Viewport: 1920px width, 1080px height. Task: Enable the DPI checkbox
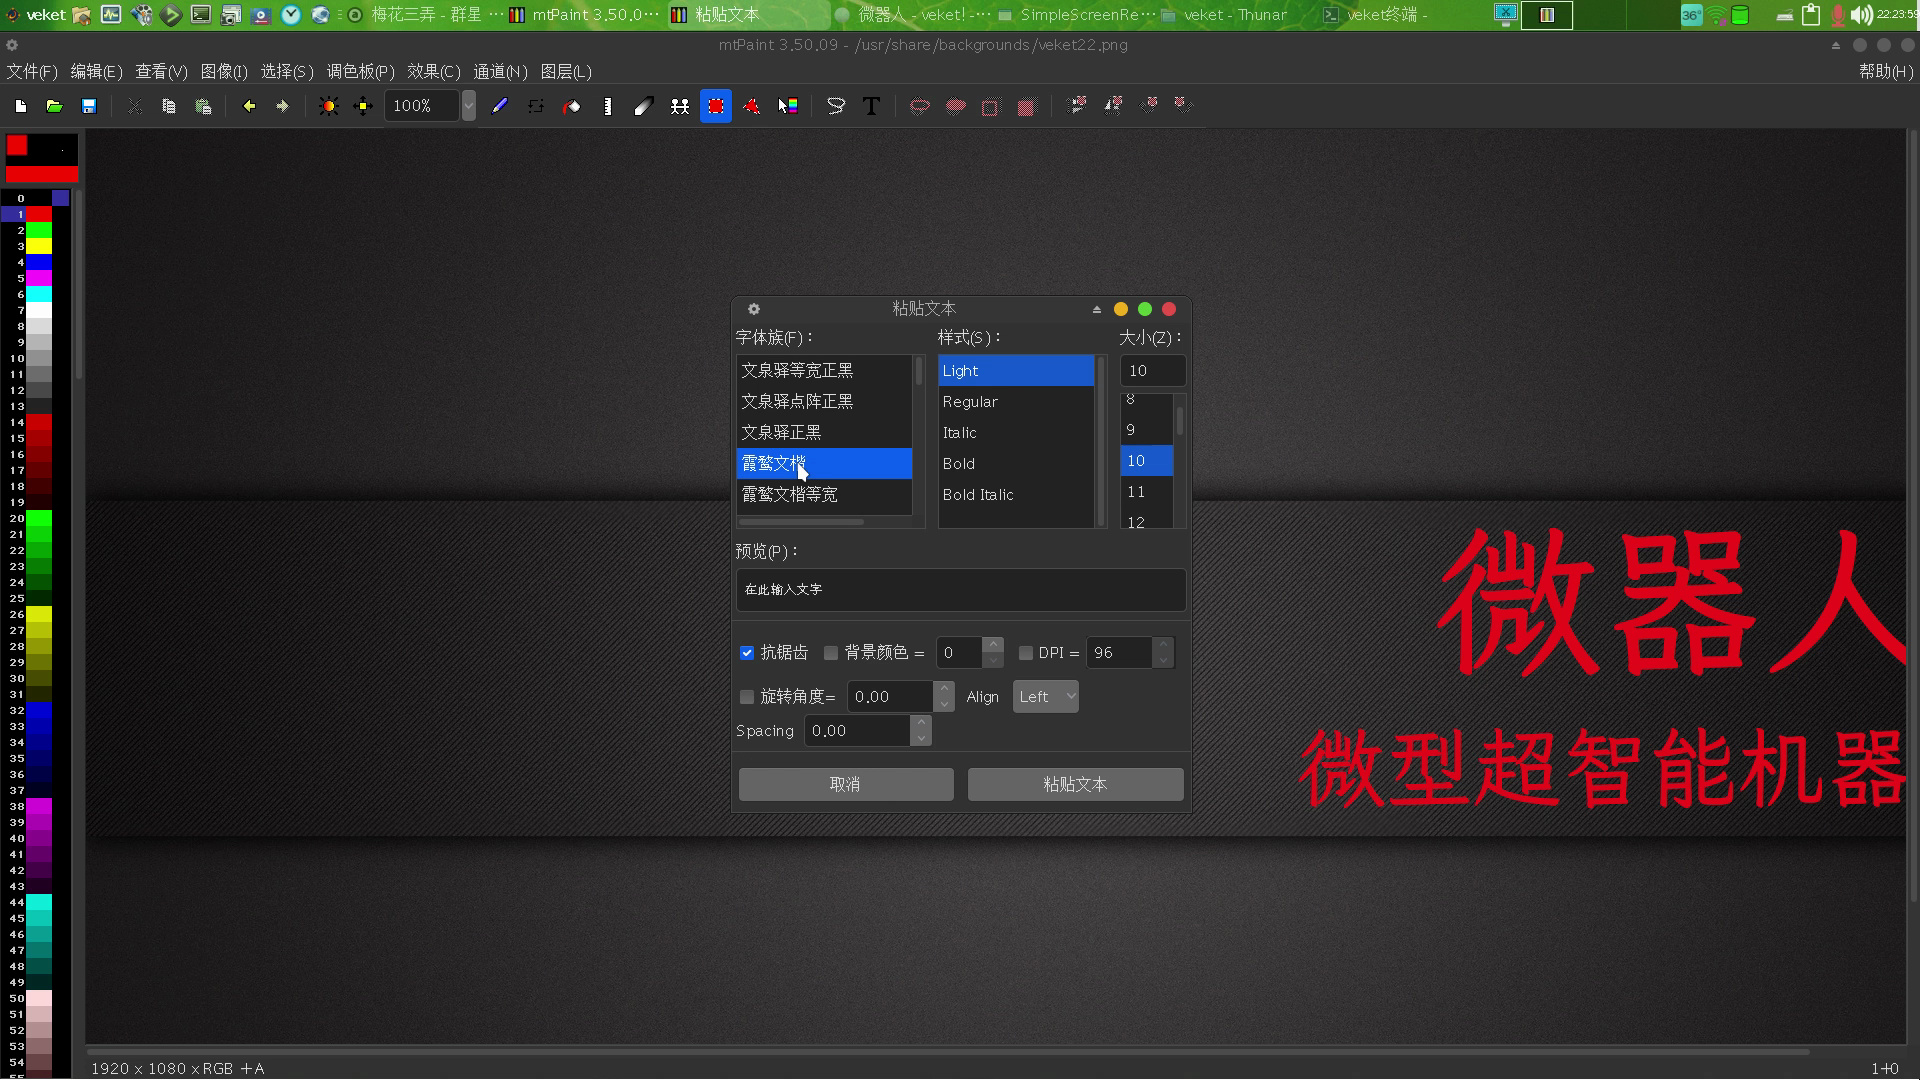click(x=1025, y=652)
